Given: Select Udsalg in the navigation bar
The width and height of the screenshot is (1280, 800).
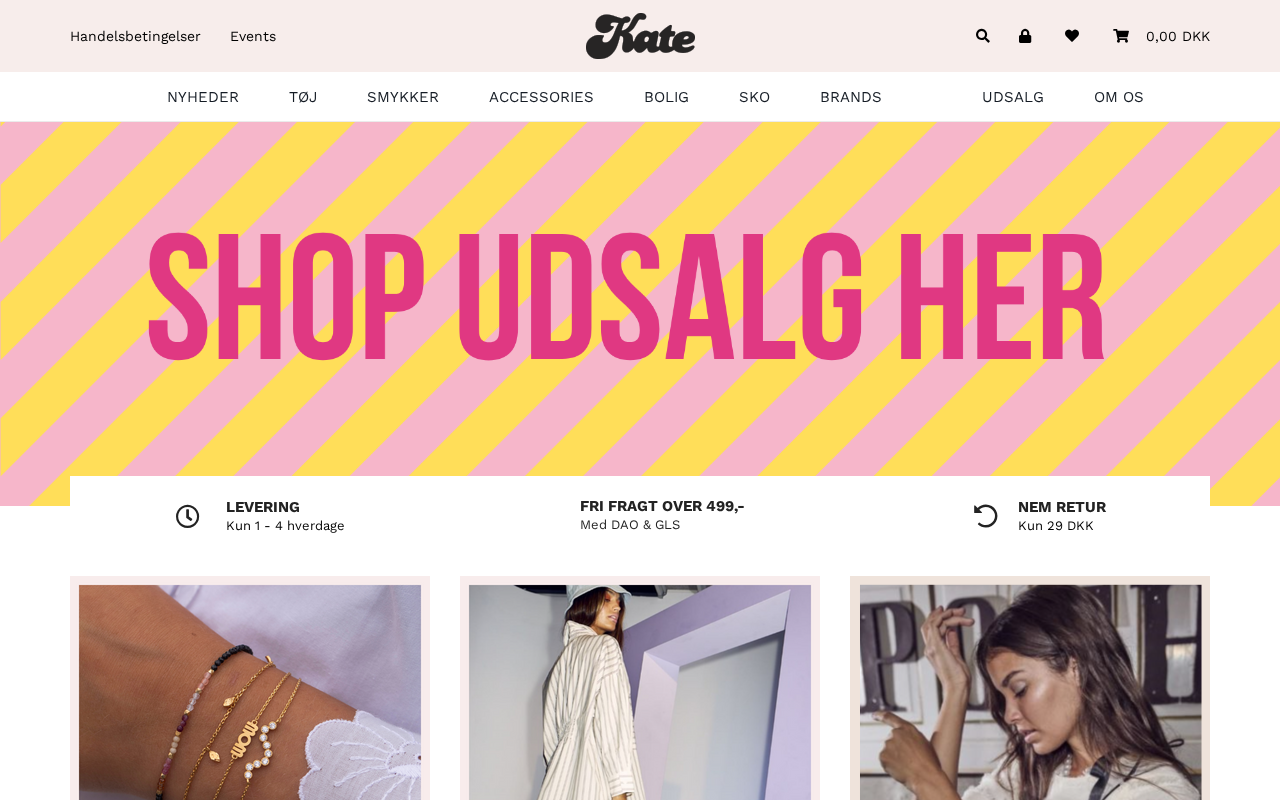Looking at the screenshot, I should [x=1013, y=97].
